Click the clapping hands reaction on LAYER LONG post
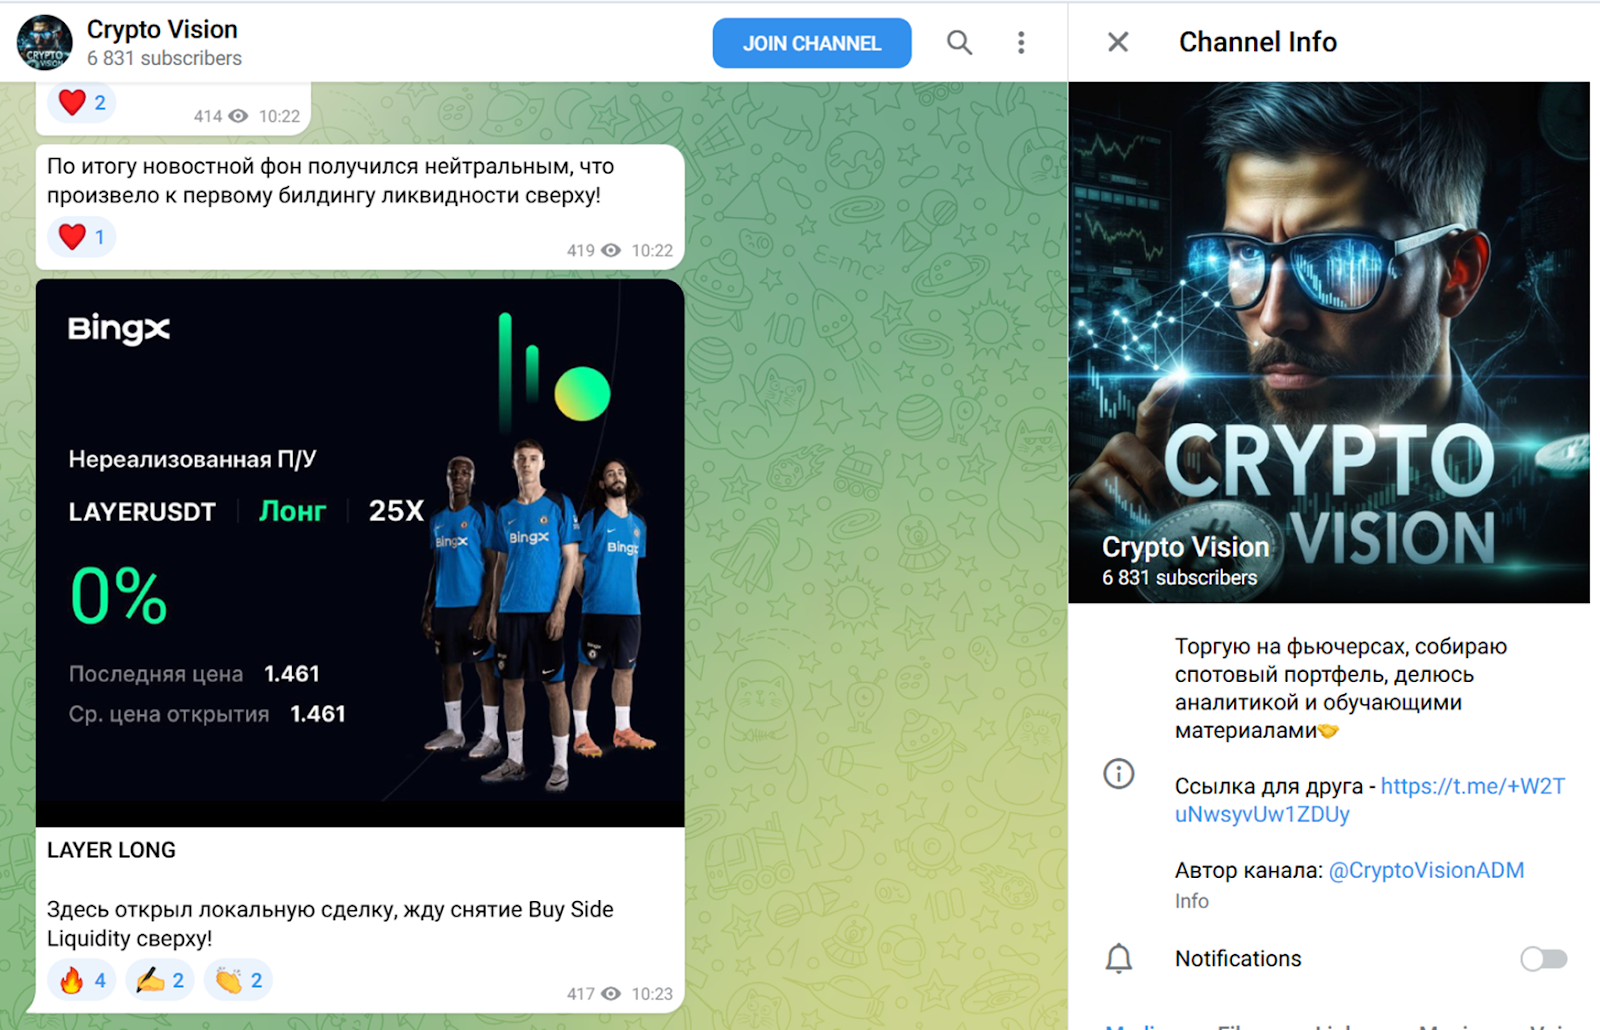Screen dimensions: 1600x1030 click(238, 980)
